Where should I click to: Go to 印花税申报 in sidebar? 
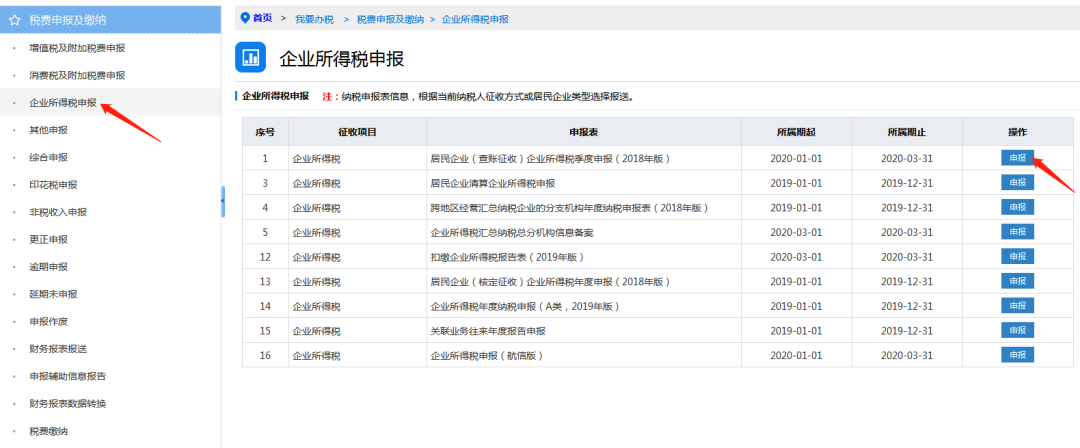click(53, 185)
